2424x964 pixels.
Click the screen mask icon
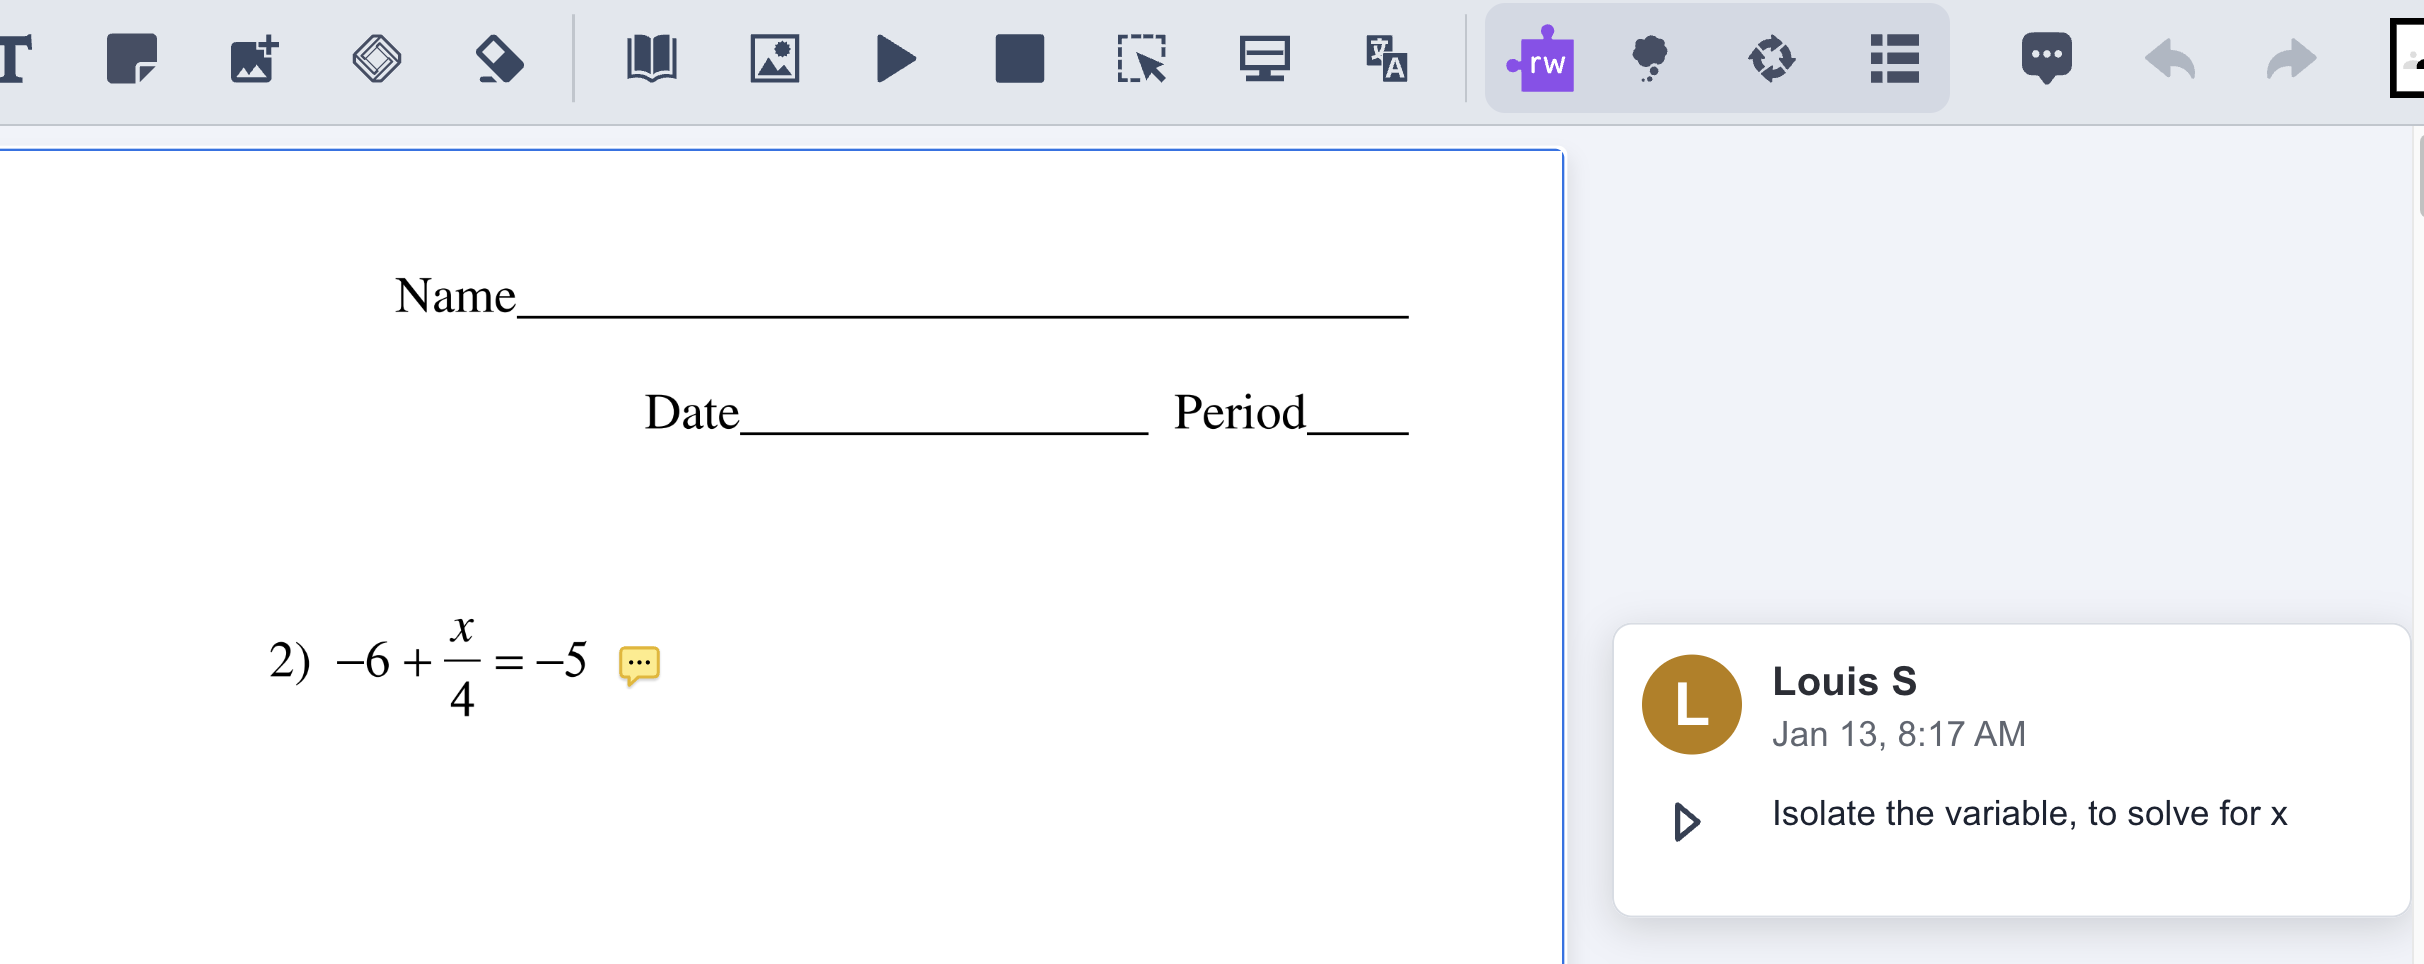click(1265, 59)
